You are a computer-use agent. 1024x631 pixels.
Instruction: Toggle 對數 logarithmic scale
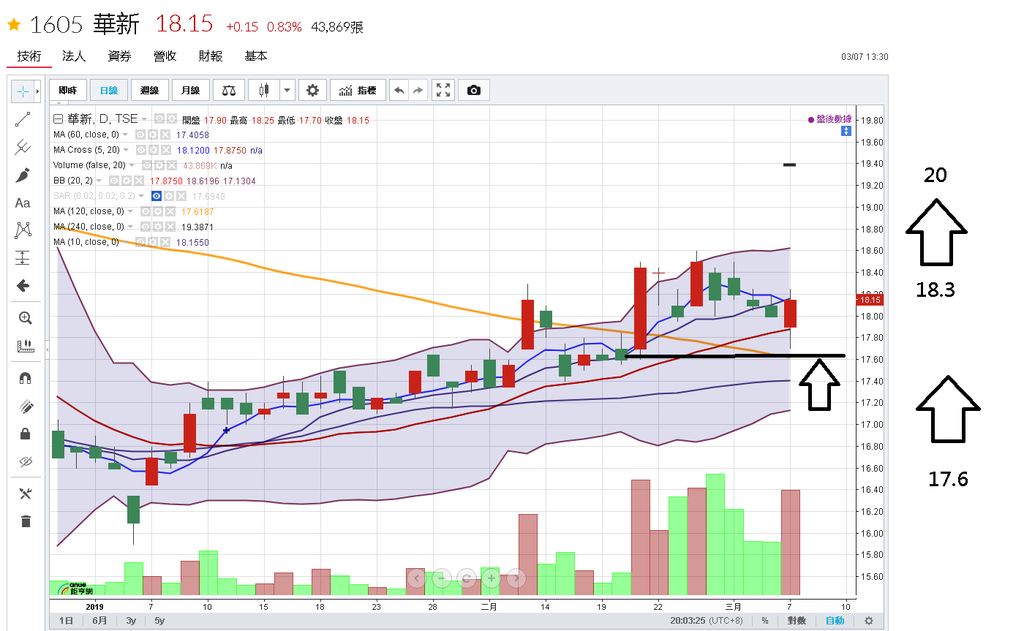[797, 621]
